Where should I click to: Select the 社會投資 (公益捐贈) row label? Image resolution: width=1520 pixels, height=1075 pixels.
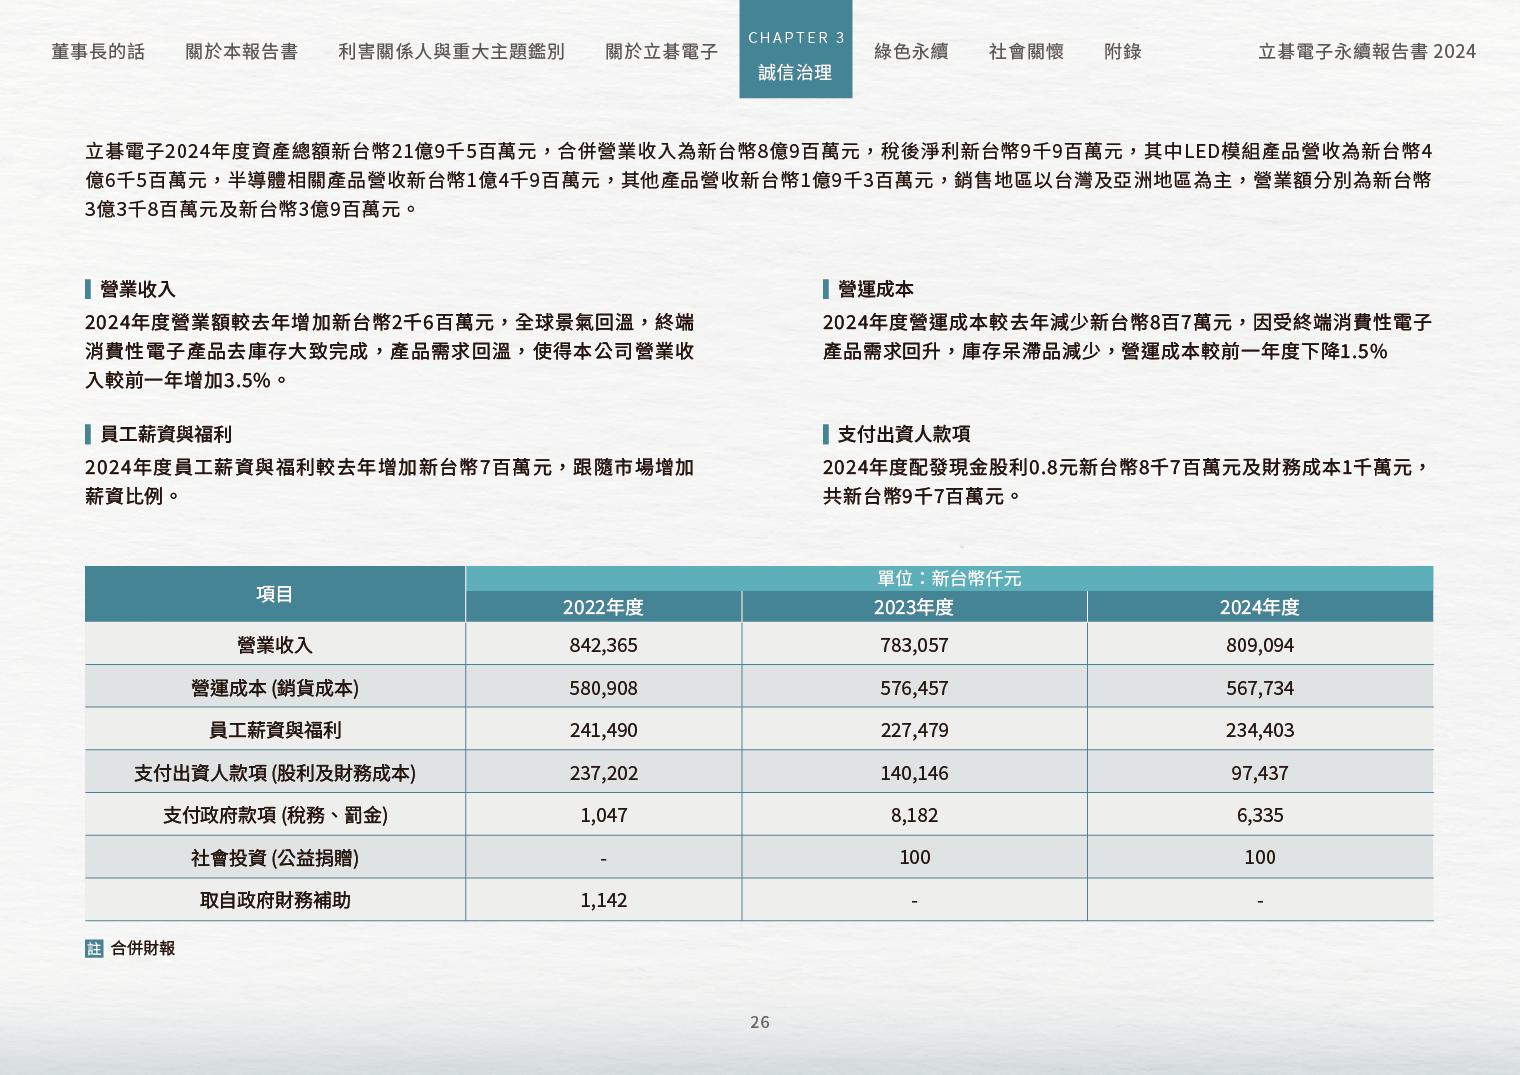[x=275, y=858]
